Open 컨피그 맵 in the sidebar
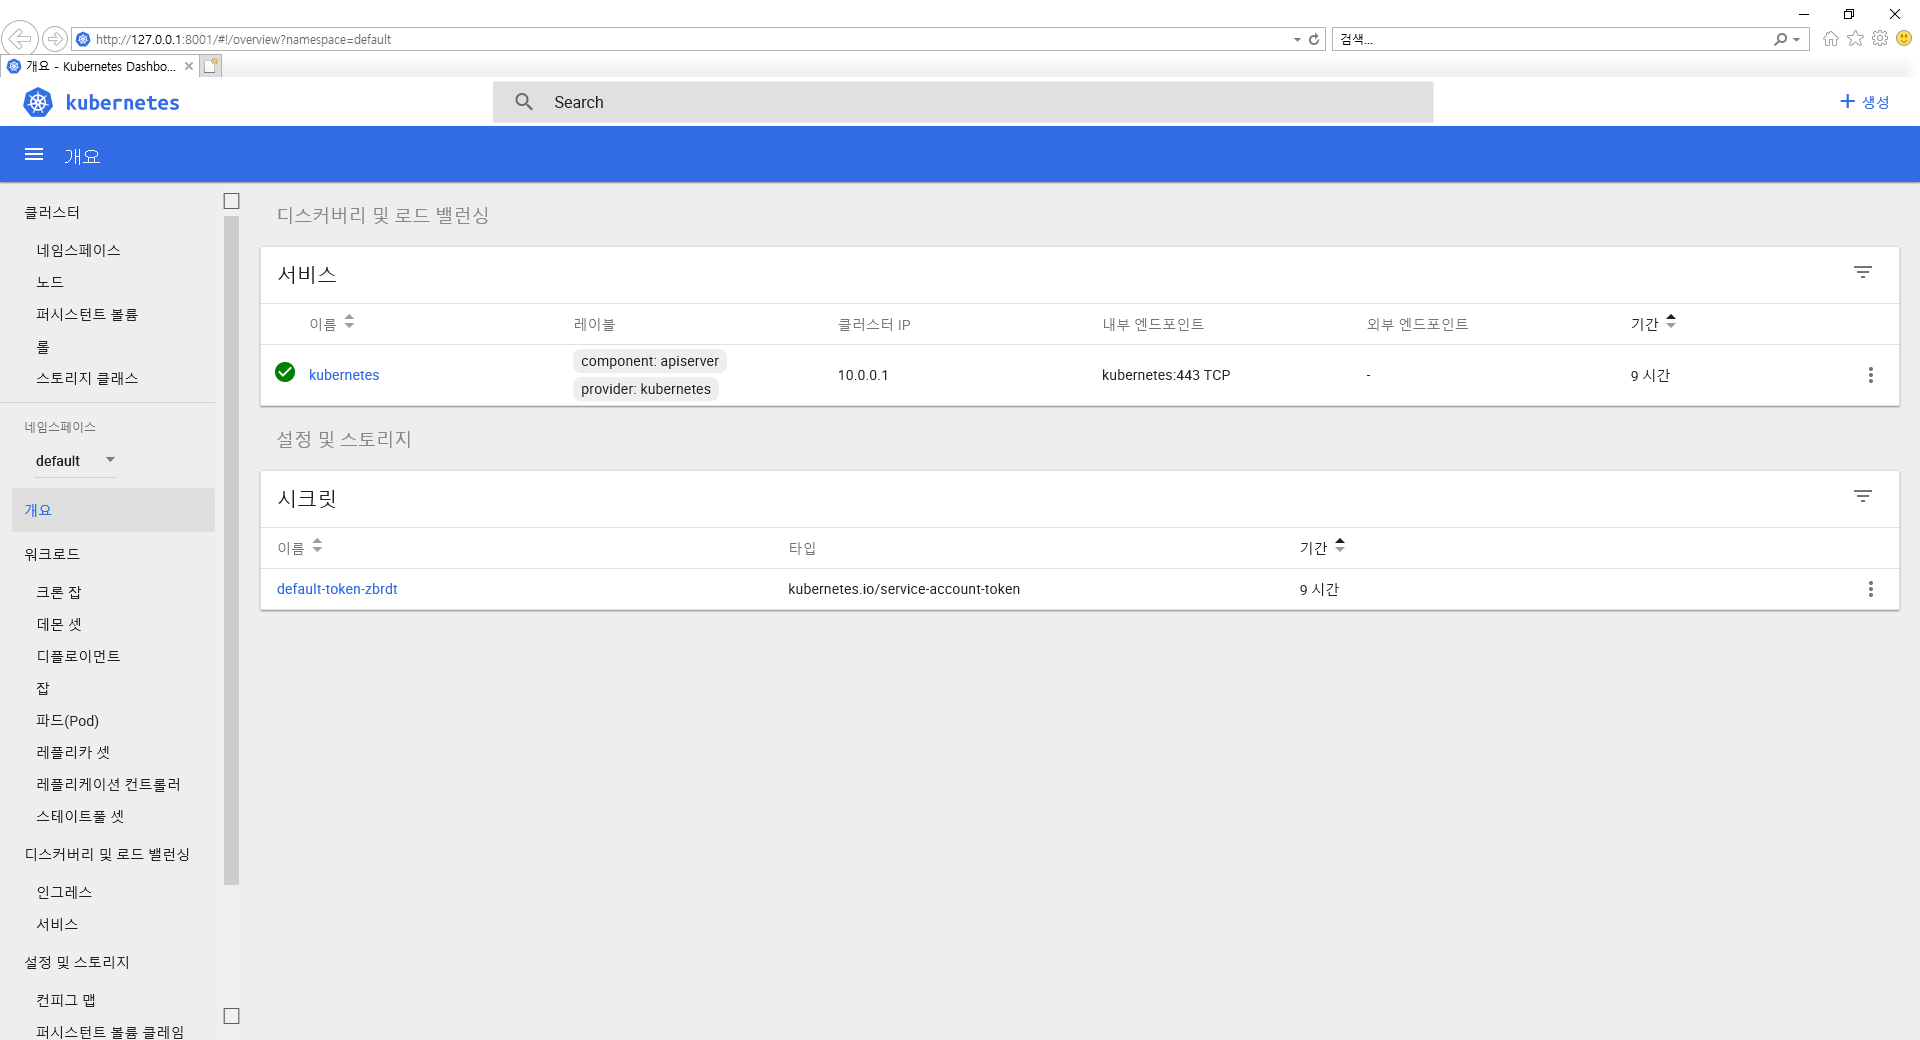The height and width of the screenshot is (1040, 1920). point(66,1000)
